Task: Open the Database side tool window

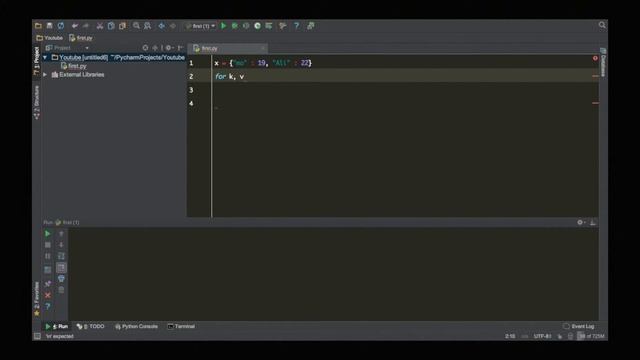Action: (x=603, y=62)
